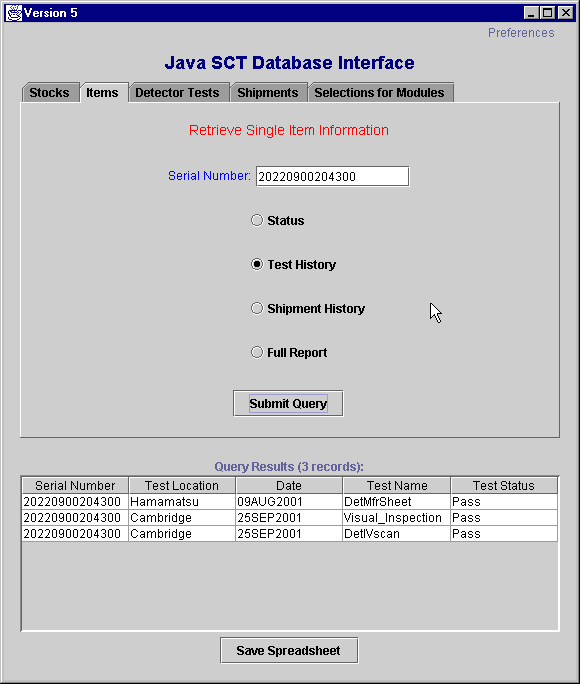Open the Shipments tab
The width and height of the screenshot is (580, 684).
[x=269, y=92]
